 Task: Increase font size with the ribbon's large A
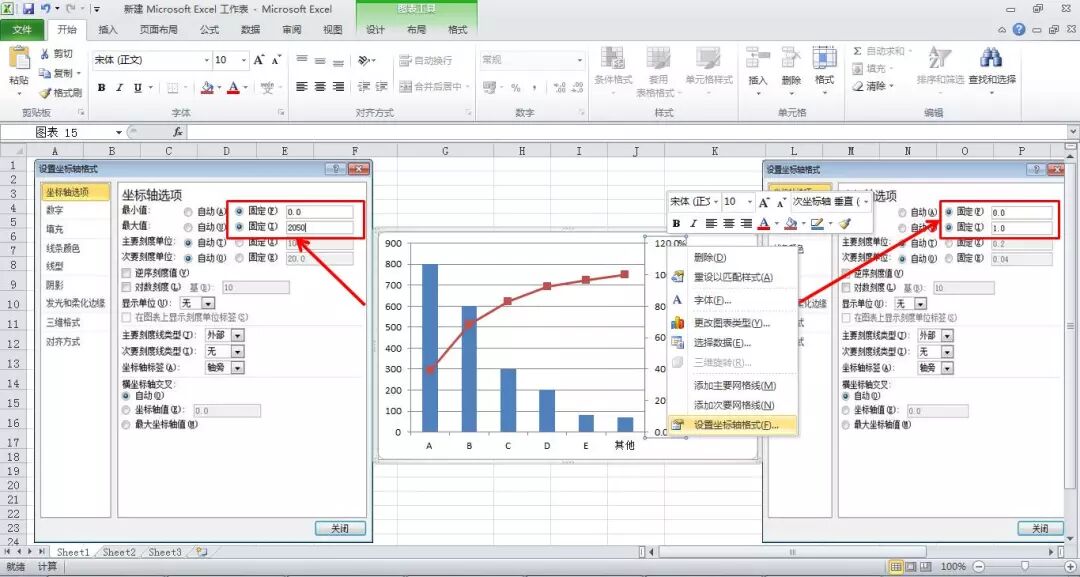(x=259, y=61)
